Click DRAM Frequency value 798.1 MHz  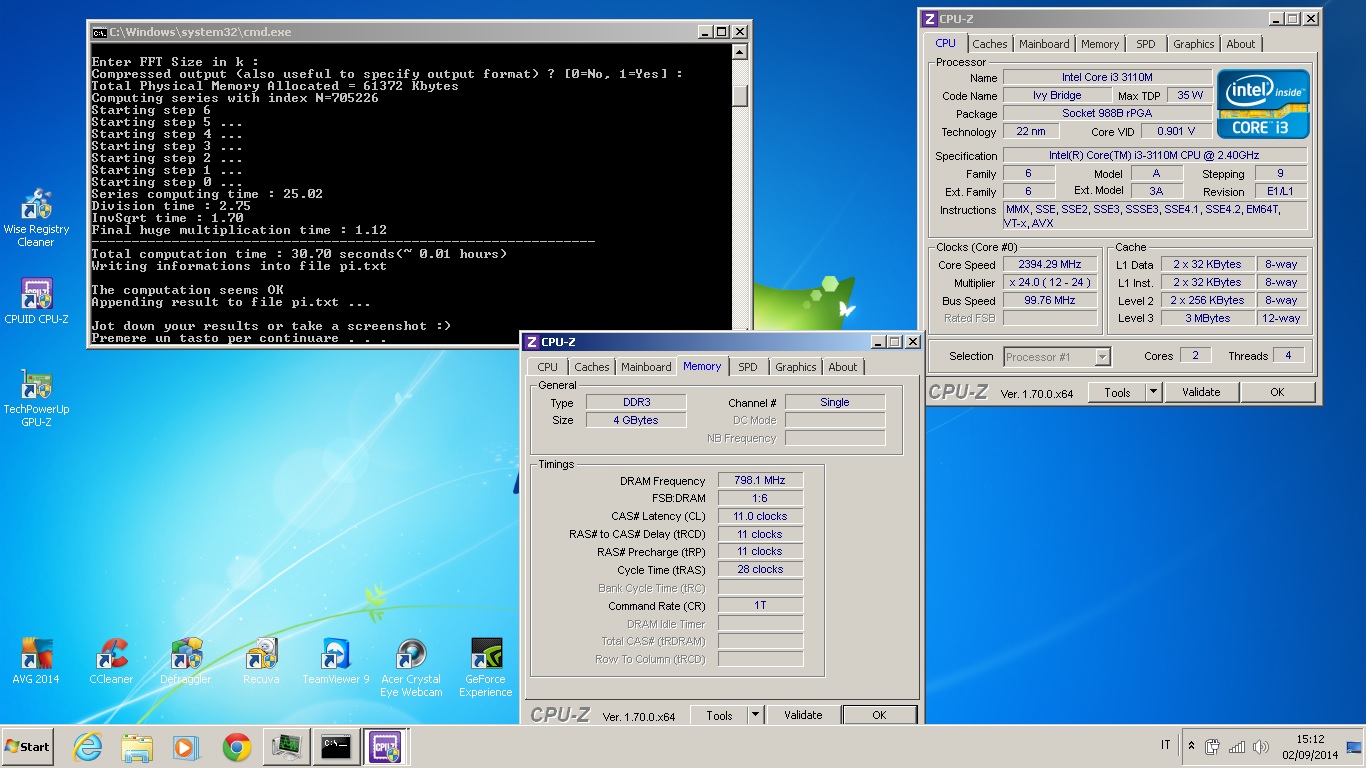click(x=760, y=480)
